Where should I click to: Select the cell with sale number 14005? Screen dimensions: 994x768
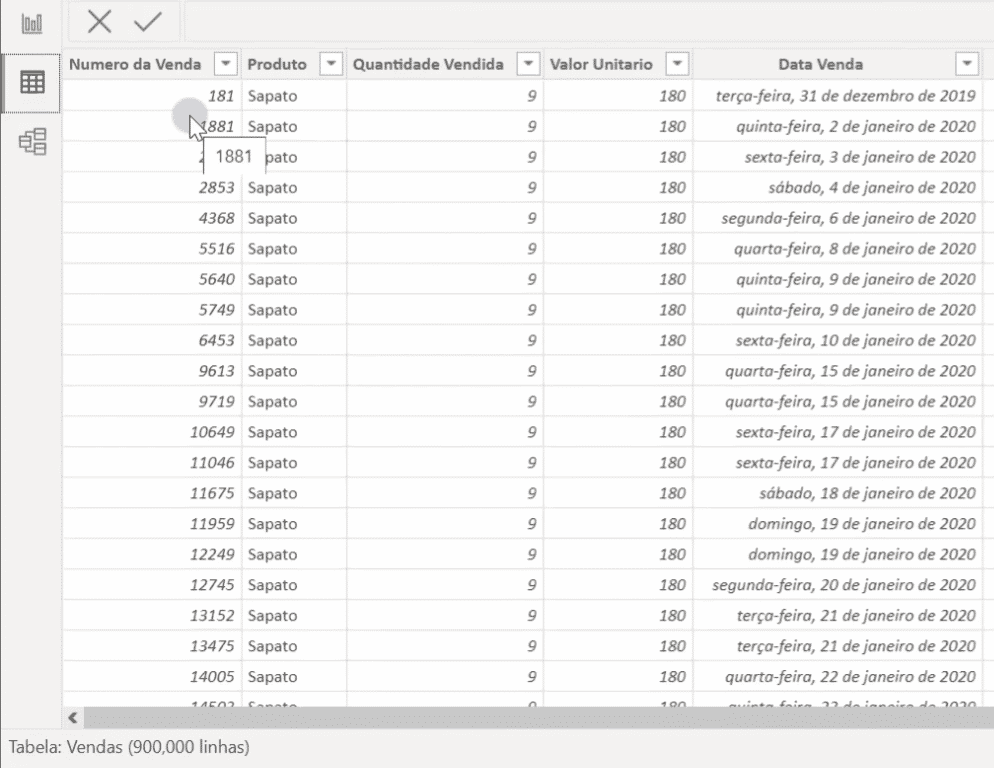click(x=152, y=677)
